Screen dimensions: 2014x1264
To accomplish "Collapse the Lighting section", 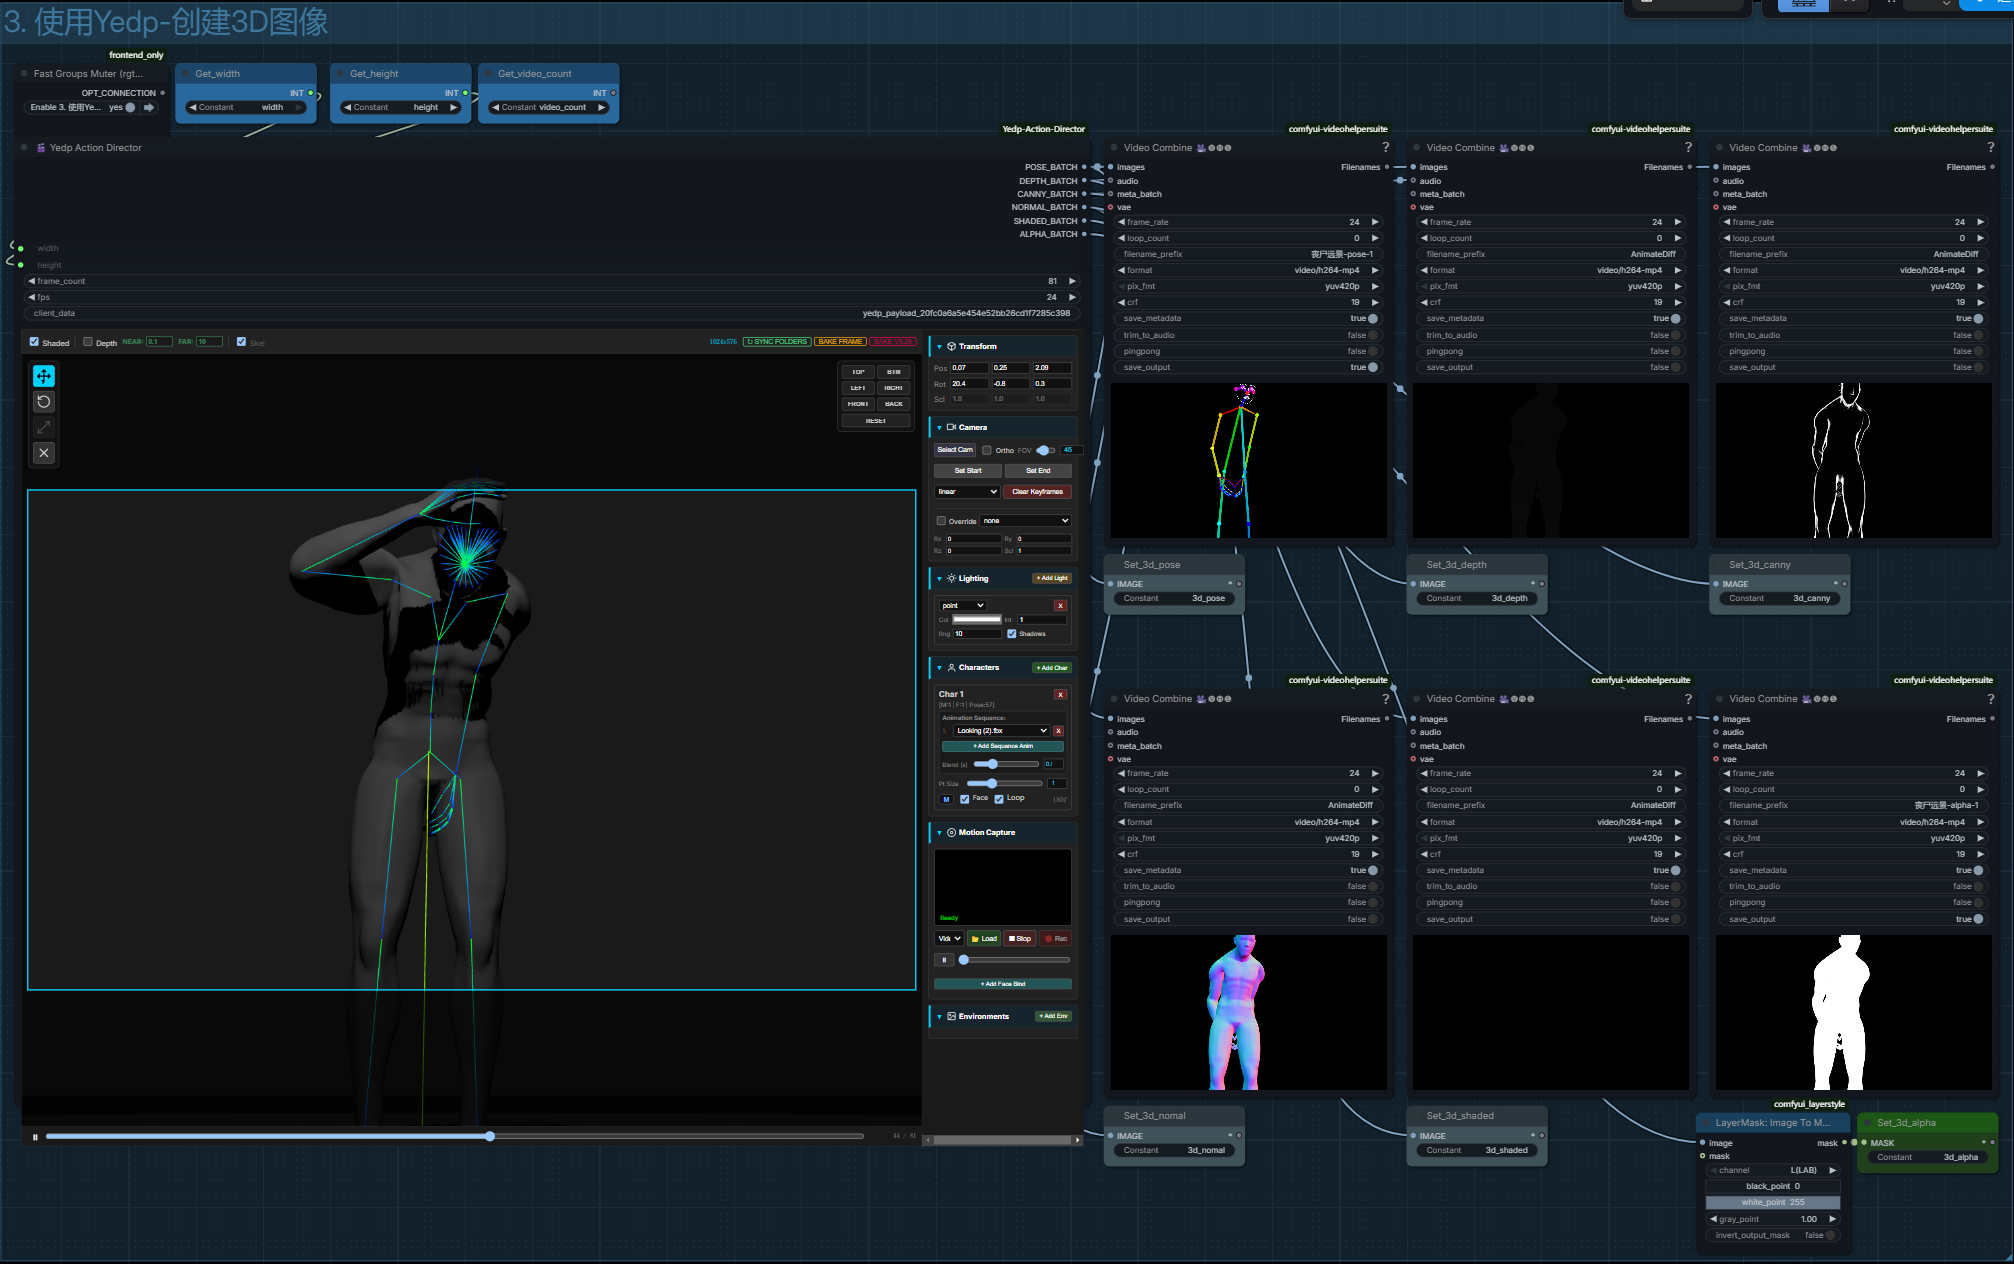I will coord(939,579).
